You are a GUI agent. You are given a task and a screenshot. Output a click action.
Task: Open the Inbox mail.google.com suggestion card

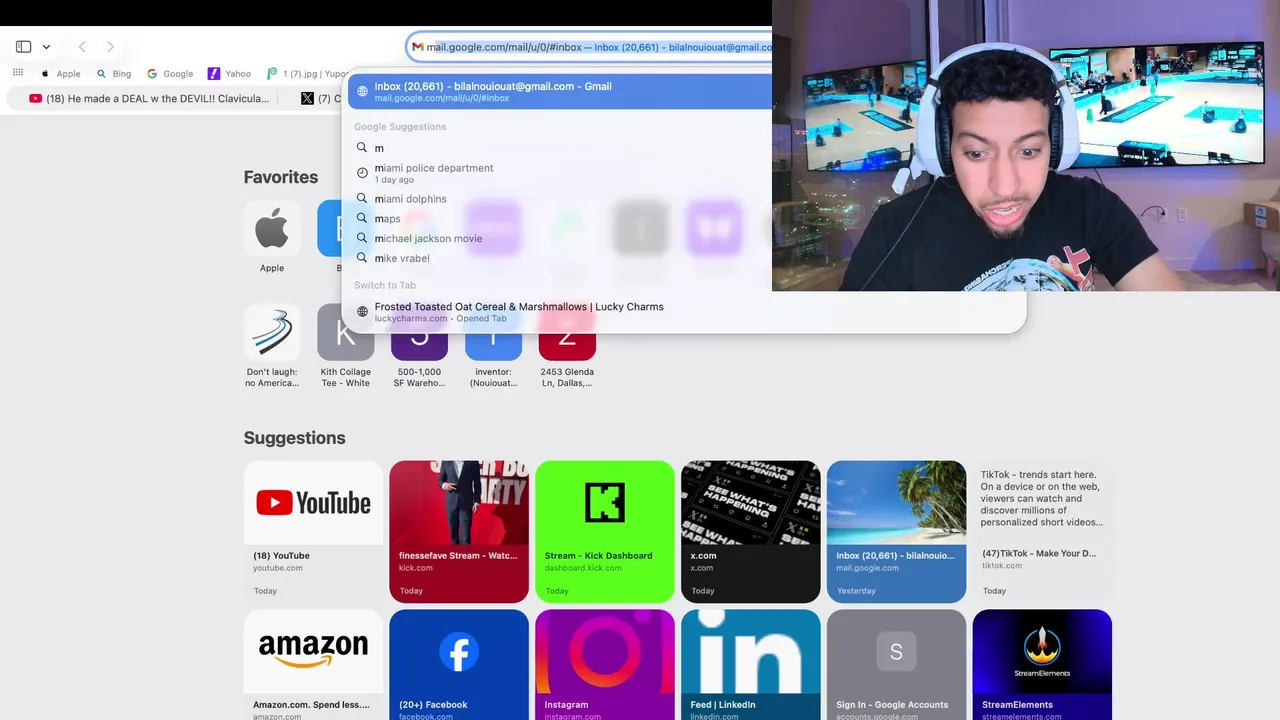[896, 532]
